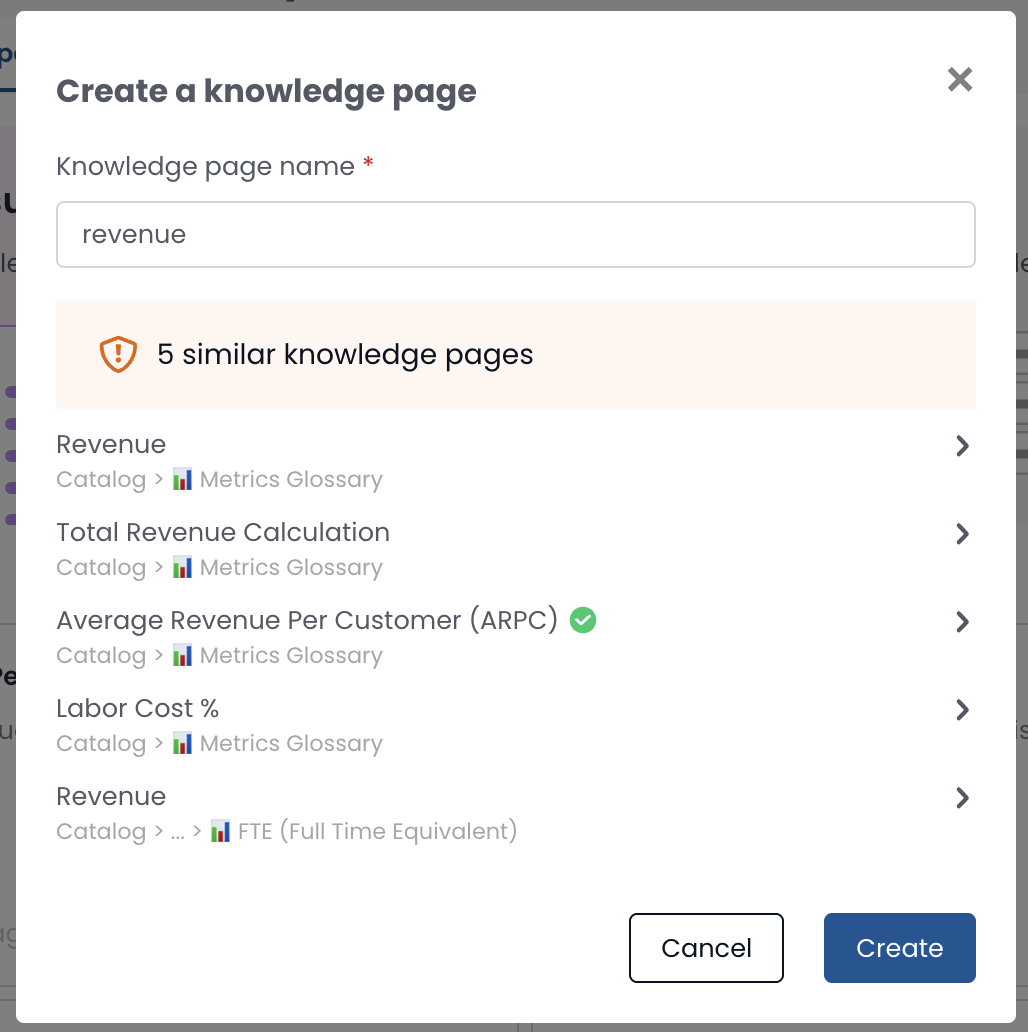Focus the Knowledge page name input field
The height and width of the screenshot is (1032, 1028).
(515, 235)
